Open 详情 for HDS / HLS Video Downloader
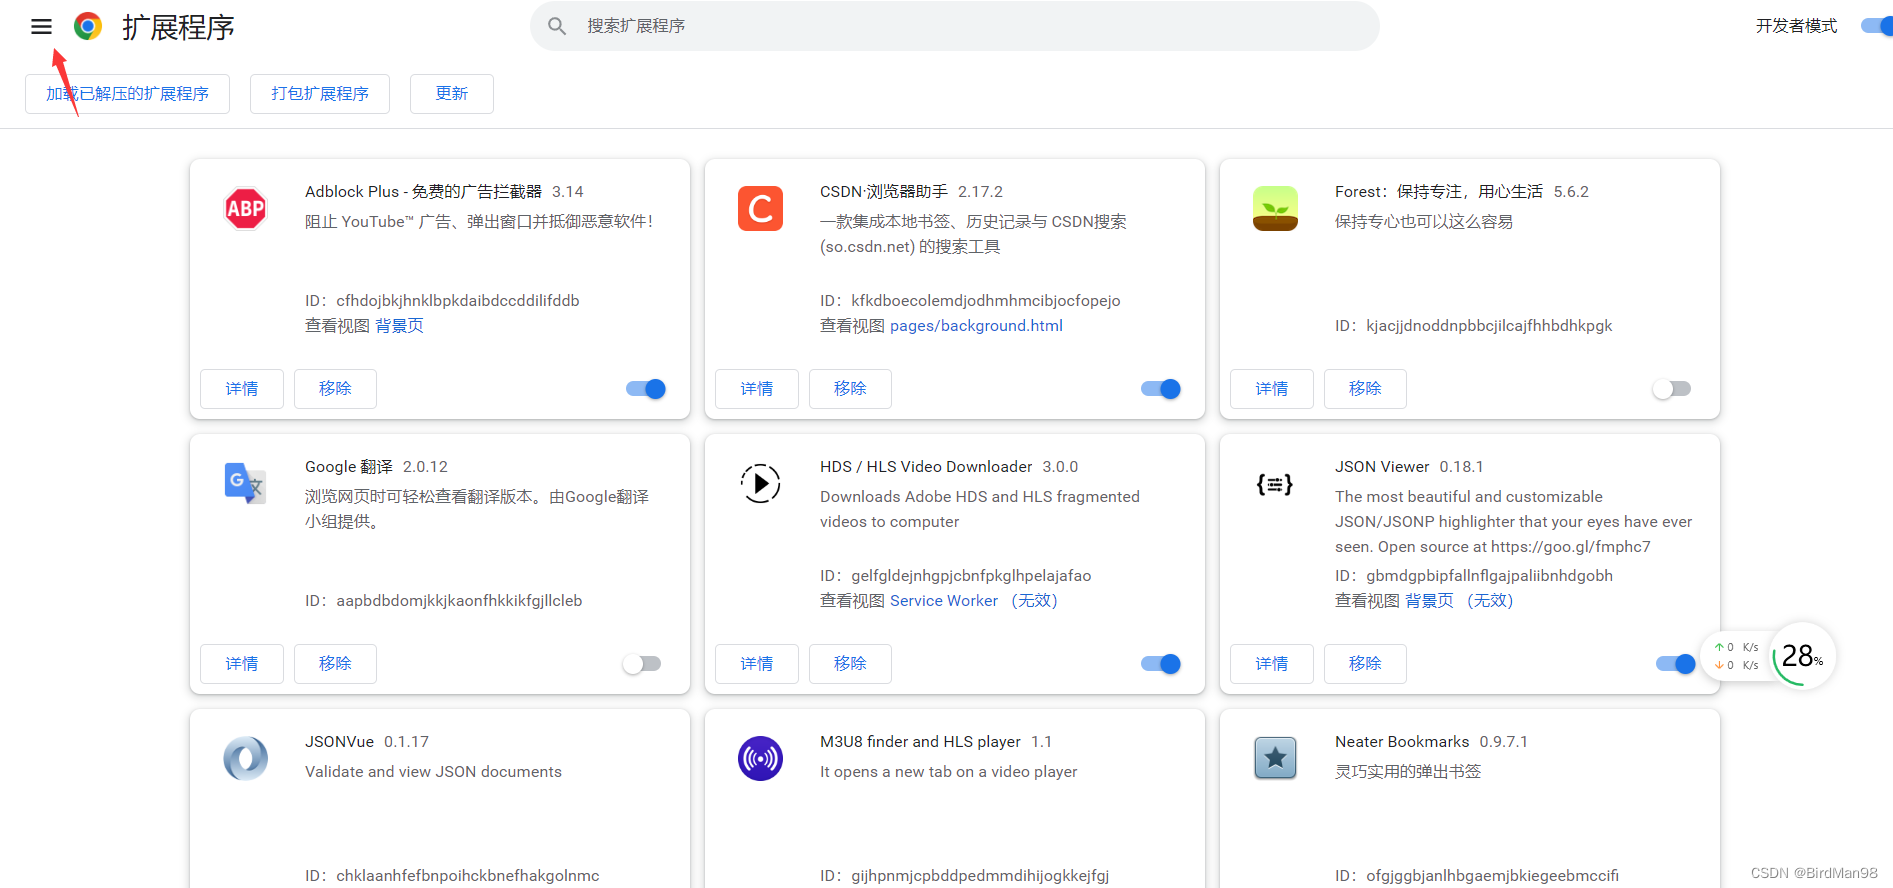This screenshot has width=1893, height=888. 757,664
